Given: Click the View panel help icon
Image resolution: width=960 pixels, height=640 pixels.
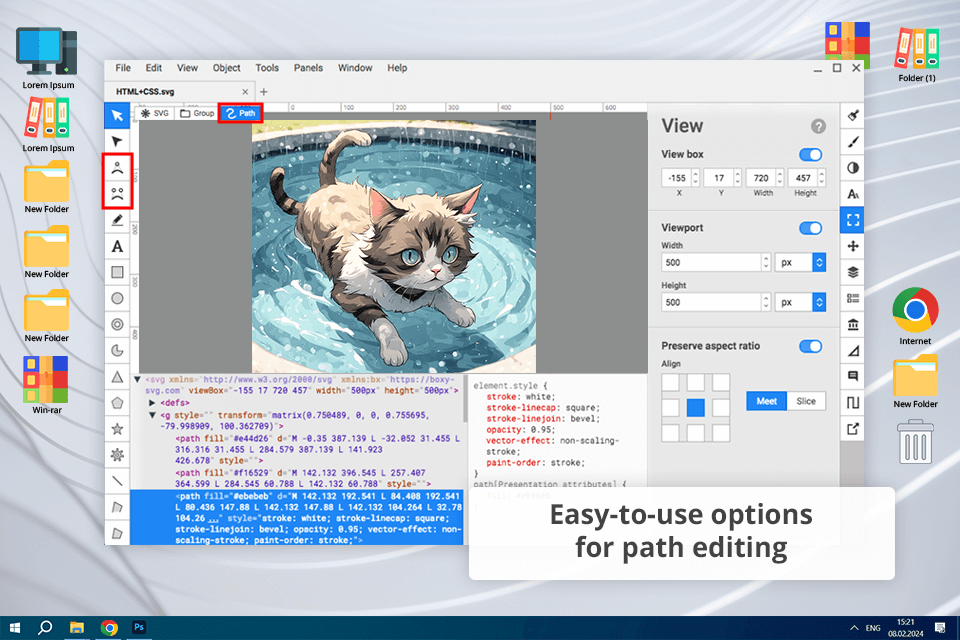Looking at the screenshot, I should click(x=818, y=126).
